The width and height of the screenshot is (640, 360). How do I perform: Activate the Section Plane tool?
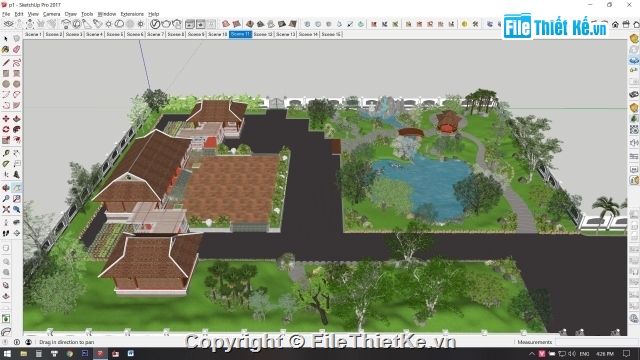click(x=16, y=233)
